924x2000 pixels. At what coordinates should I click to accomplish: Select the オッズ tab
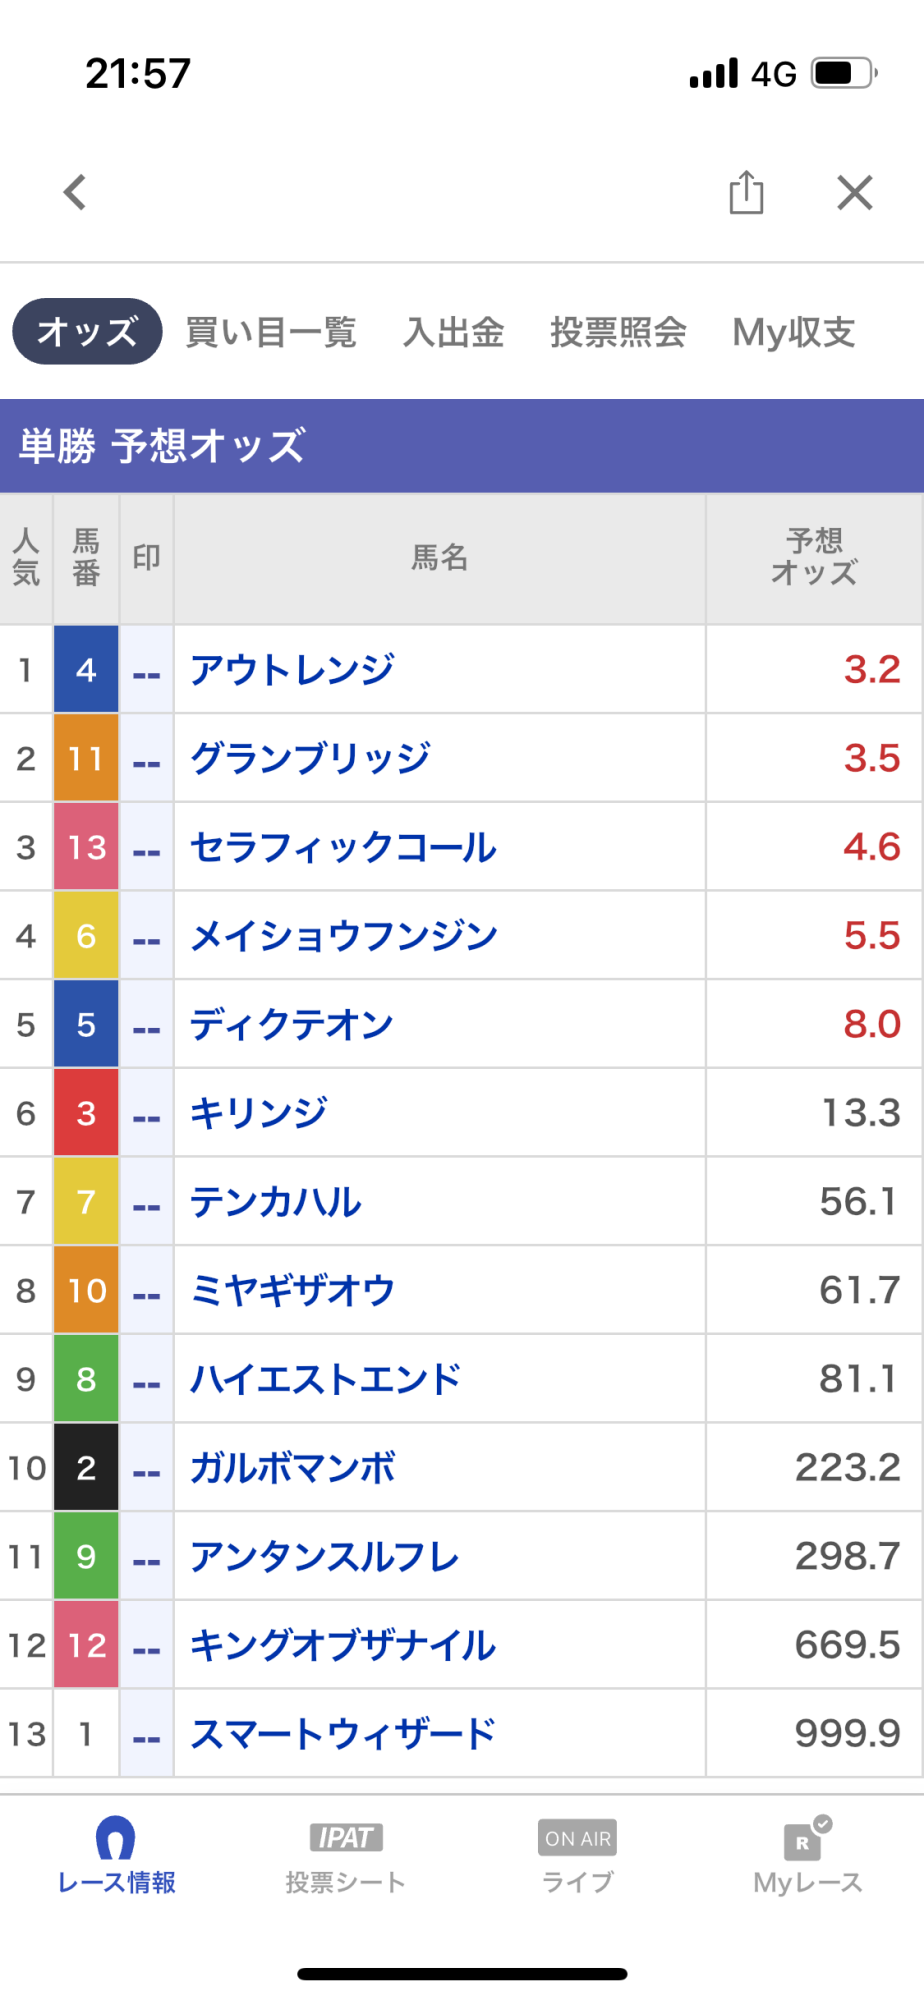pos(87,331)
